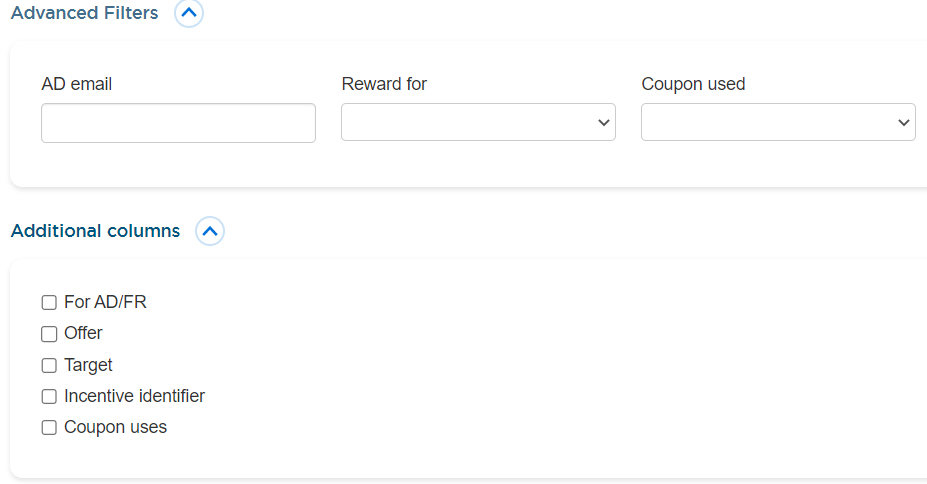Click the 'Offer' label text

(x=83, y=333)
